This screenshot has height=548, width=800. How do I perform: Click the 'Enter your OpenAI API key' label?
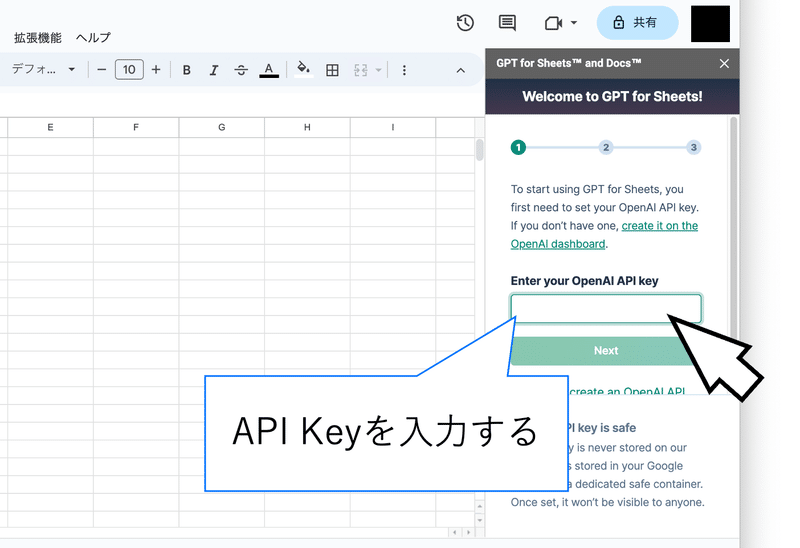coord(584,281)
